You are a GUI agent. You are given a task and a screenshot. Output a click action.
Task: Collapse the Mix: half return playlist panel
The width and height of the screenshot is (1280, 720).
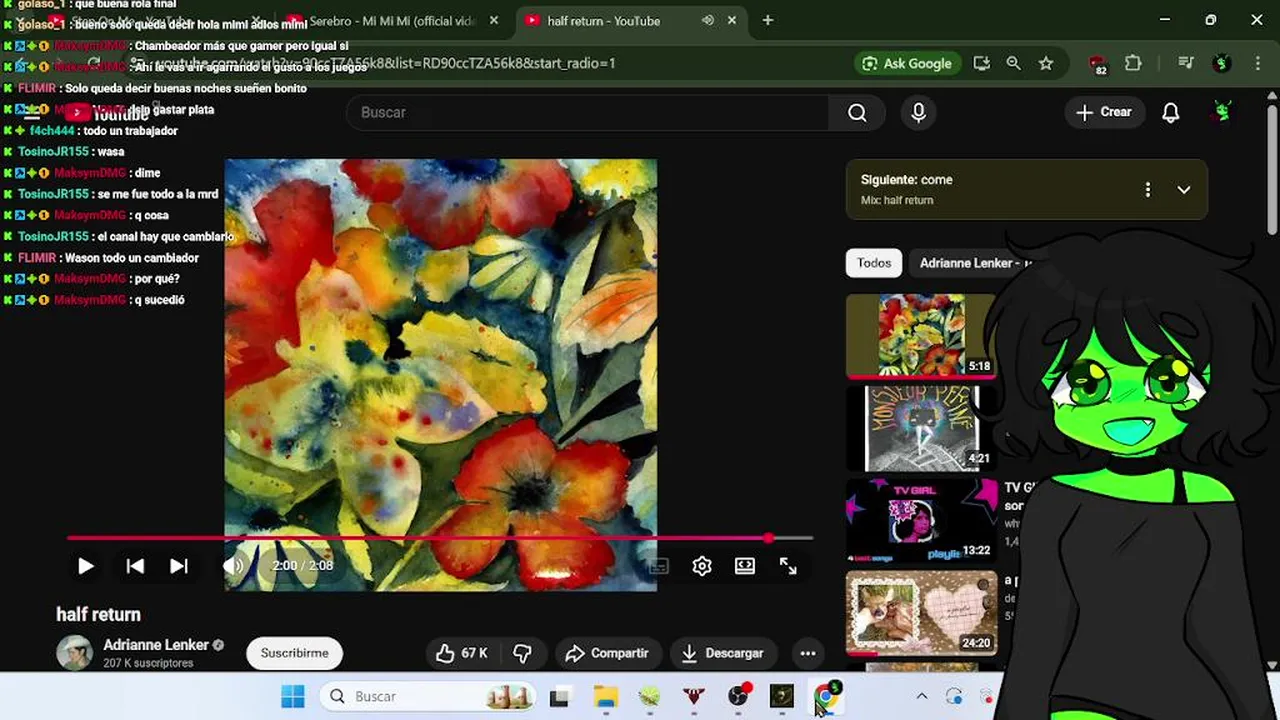click(1184, 189)
